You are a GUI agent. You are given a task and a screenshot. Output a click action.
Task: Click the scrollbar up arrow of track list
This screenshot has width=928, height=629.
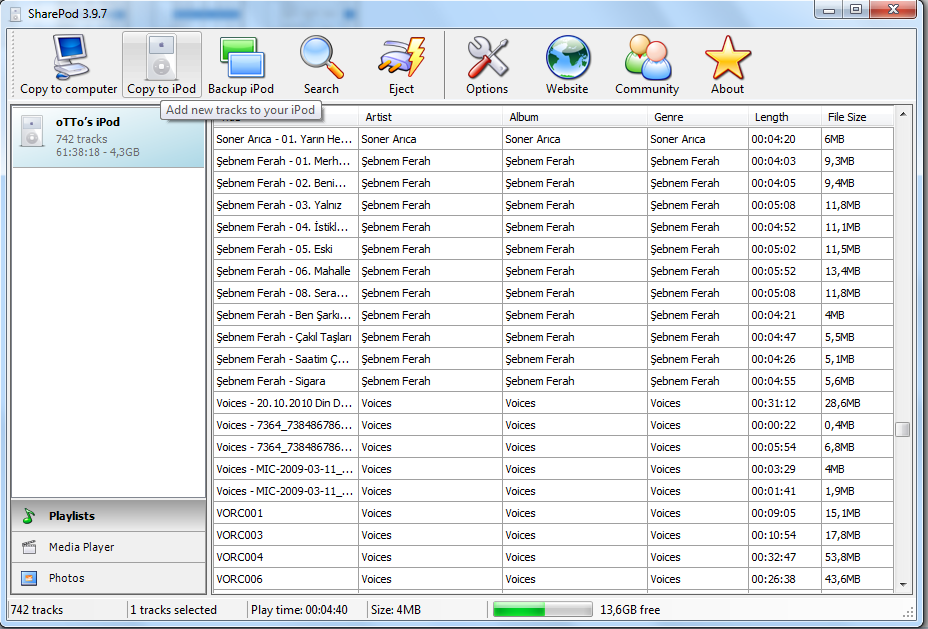click(903, 114)
